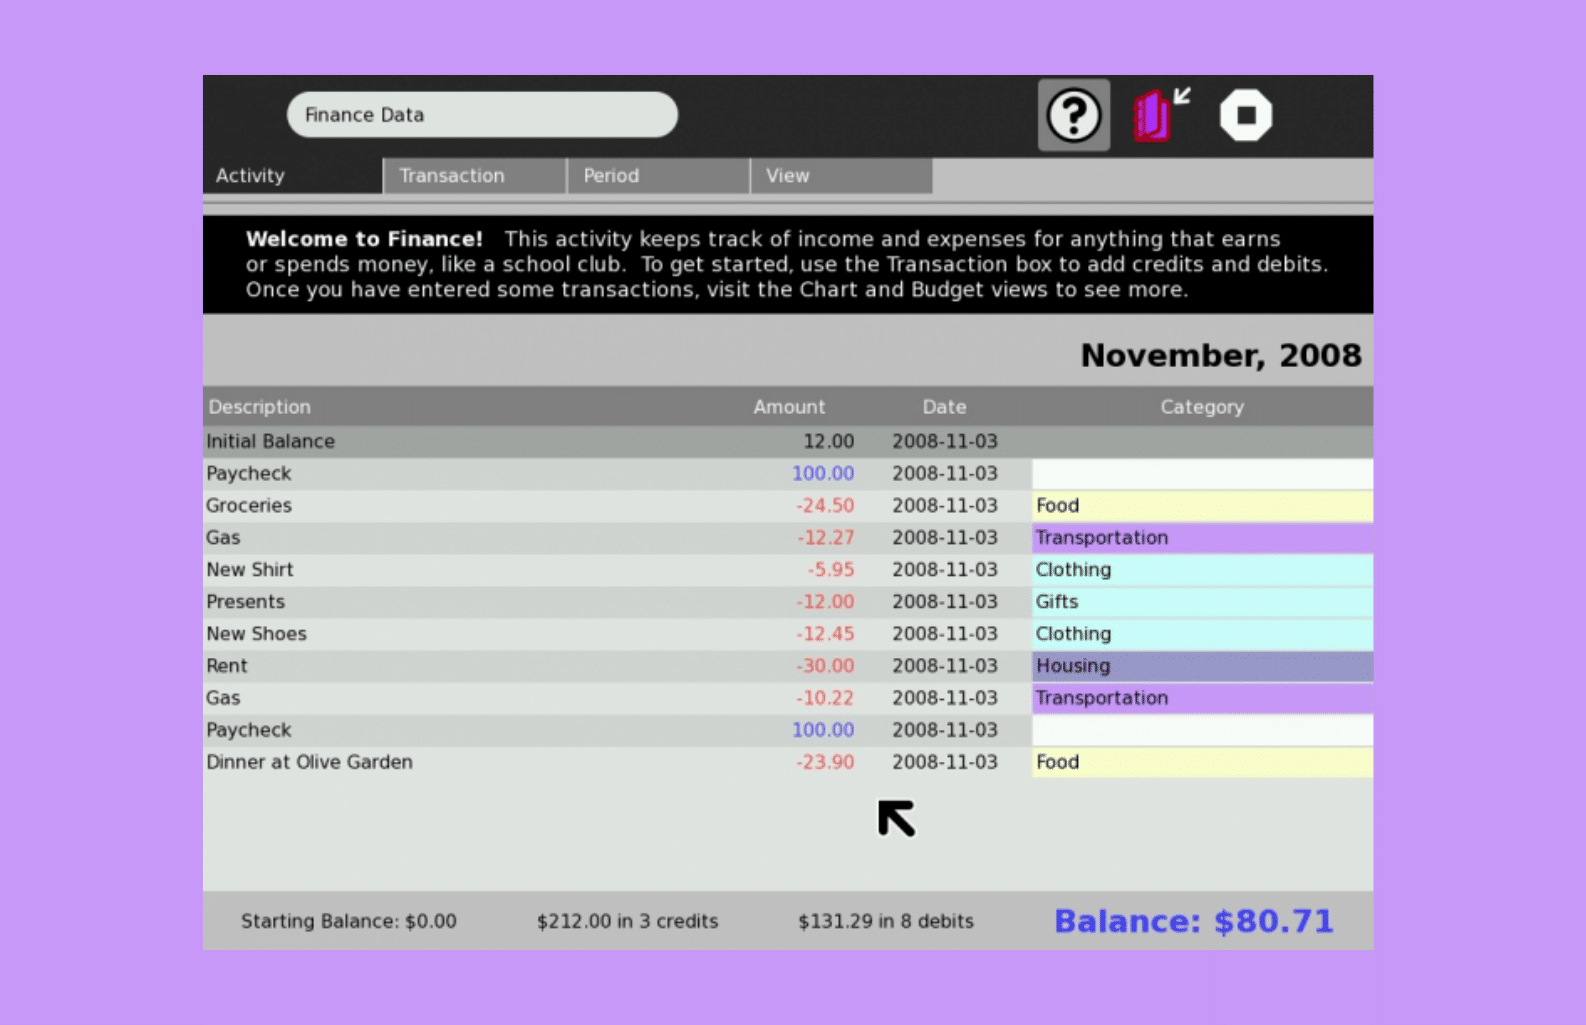The image size is (1586, 1025).
Task: Click the Category column header
Action: [x=1202, y=407]
